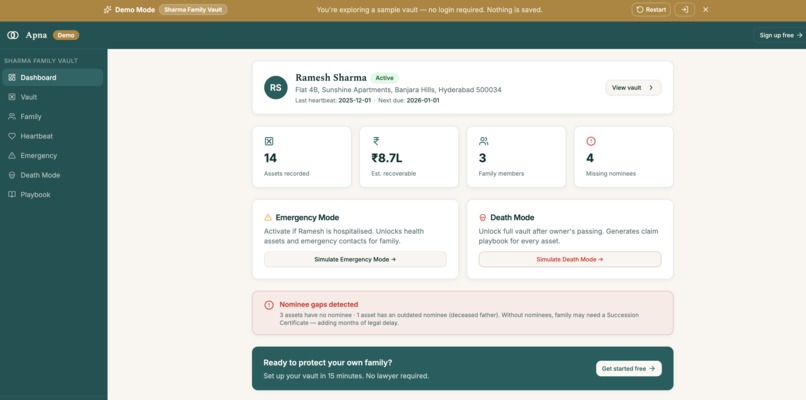Click the View vault button
This screenshot has width=806, height=400.
(x=633, y=88)
